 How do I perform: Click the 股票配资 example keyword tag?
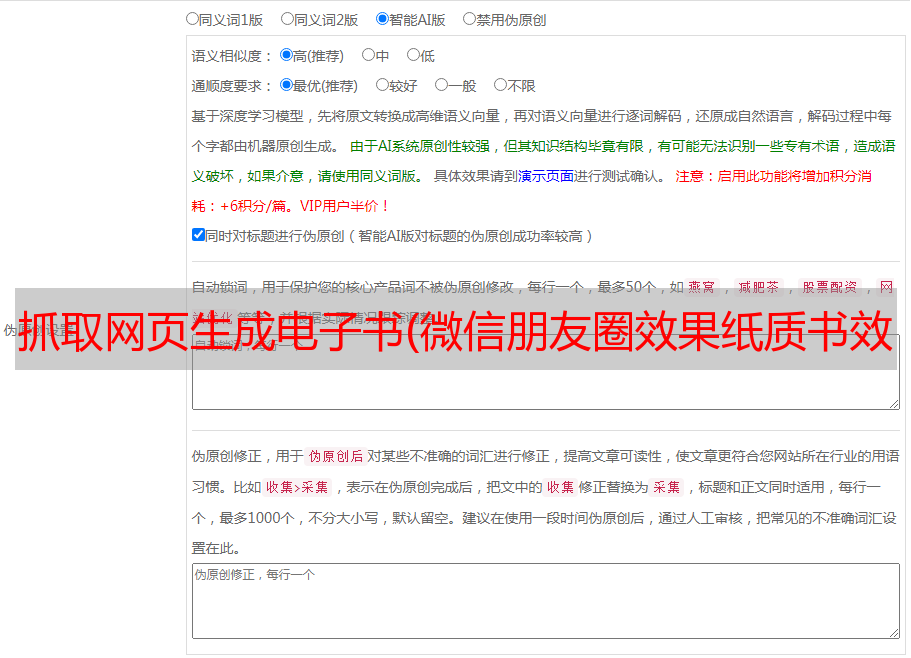tap(830, 287)
